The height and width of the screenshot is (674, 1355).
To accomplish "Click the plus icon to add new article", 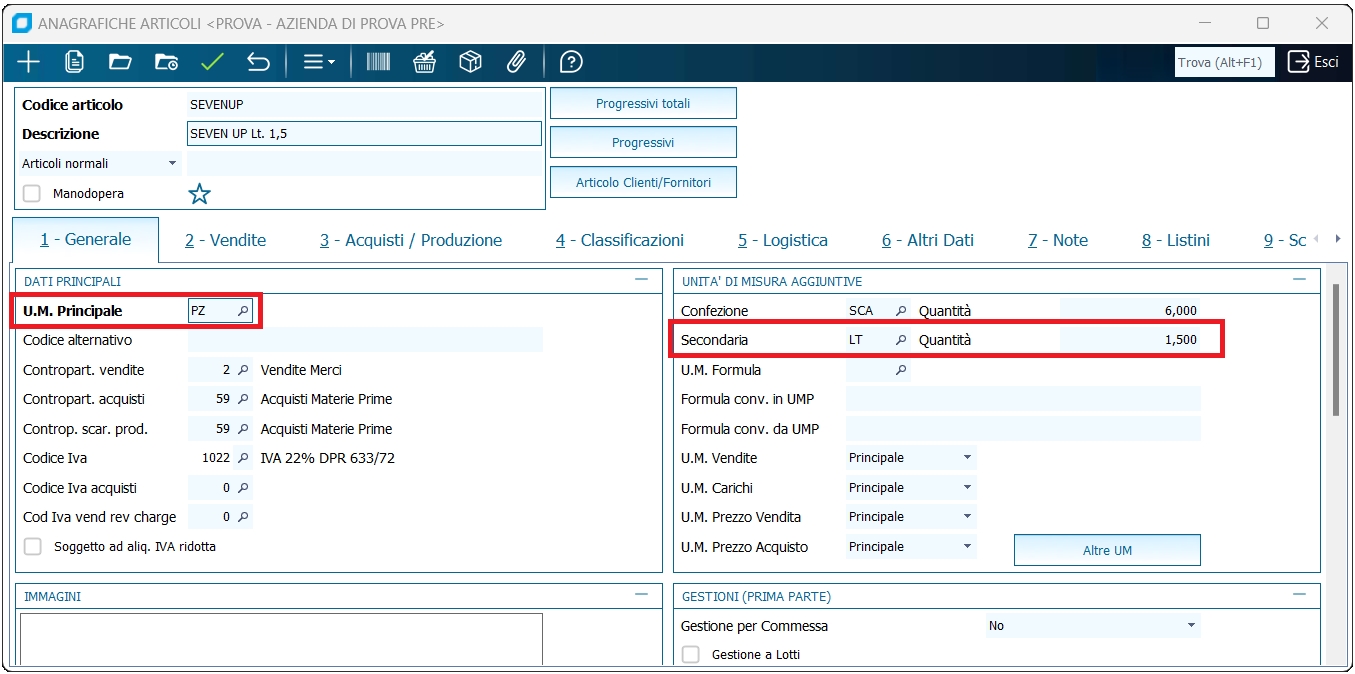I will point(28,62).
